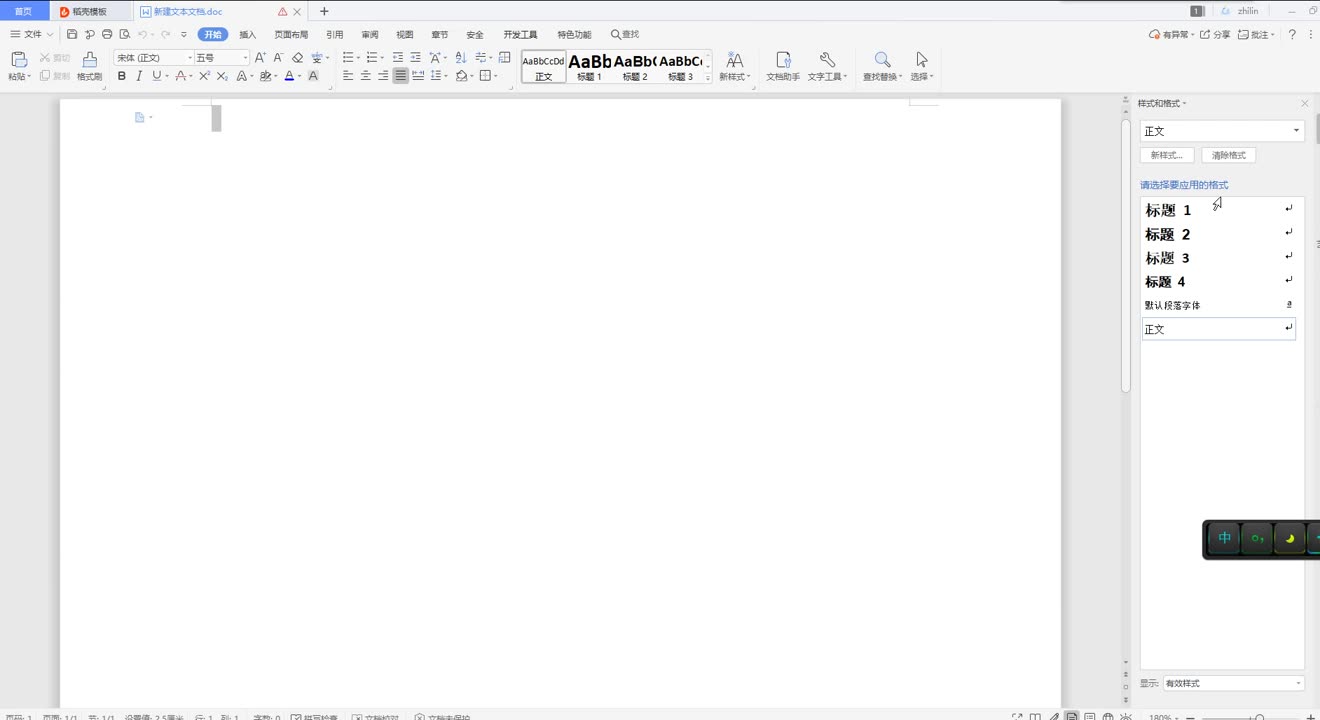
Task: Expand quick access toolbar customize arrow
Action: point(184,35)
